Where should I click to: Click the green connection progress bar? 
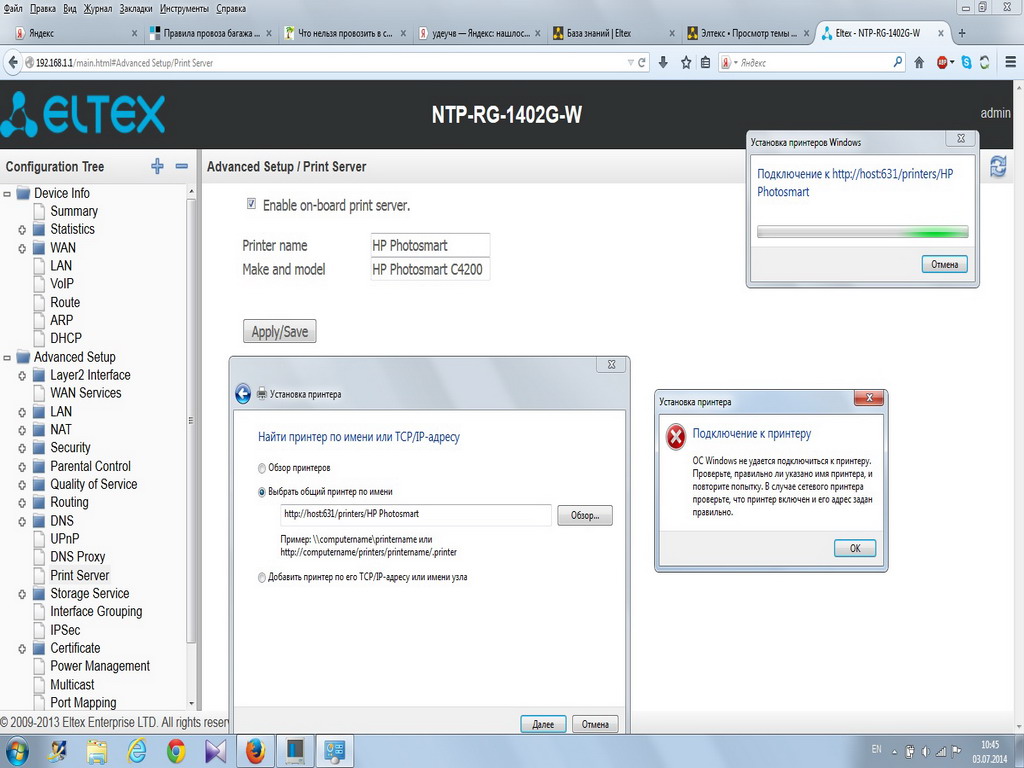[862, 232]
